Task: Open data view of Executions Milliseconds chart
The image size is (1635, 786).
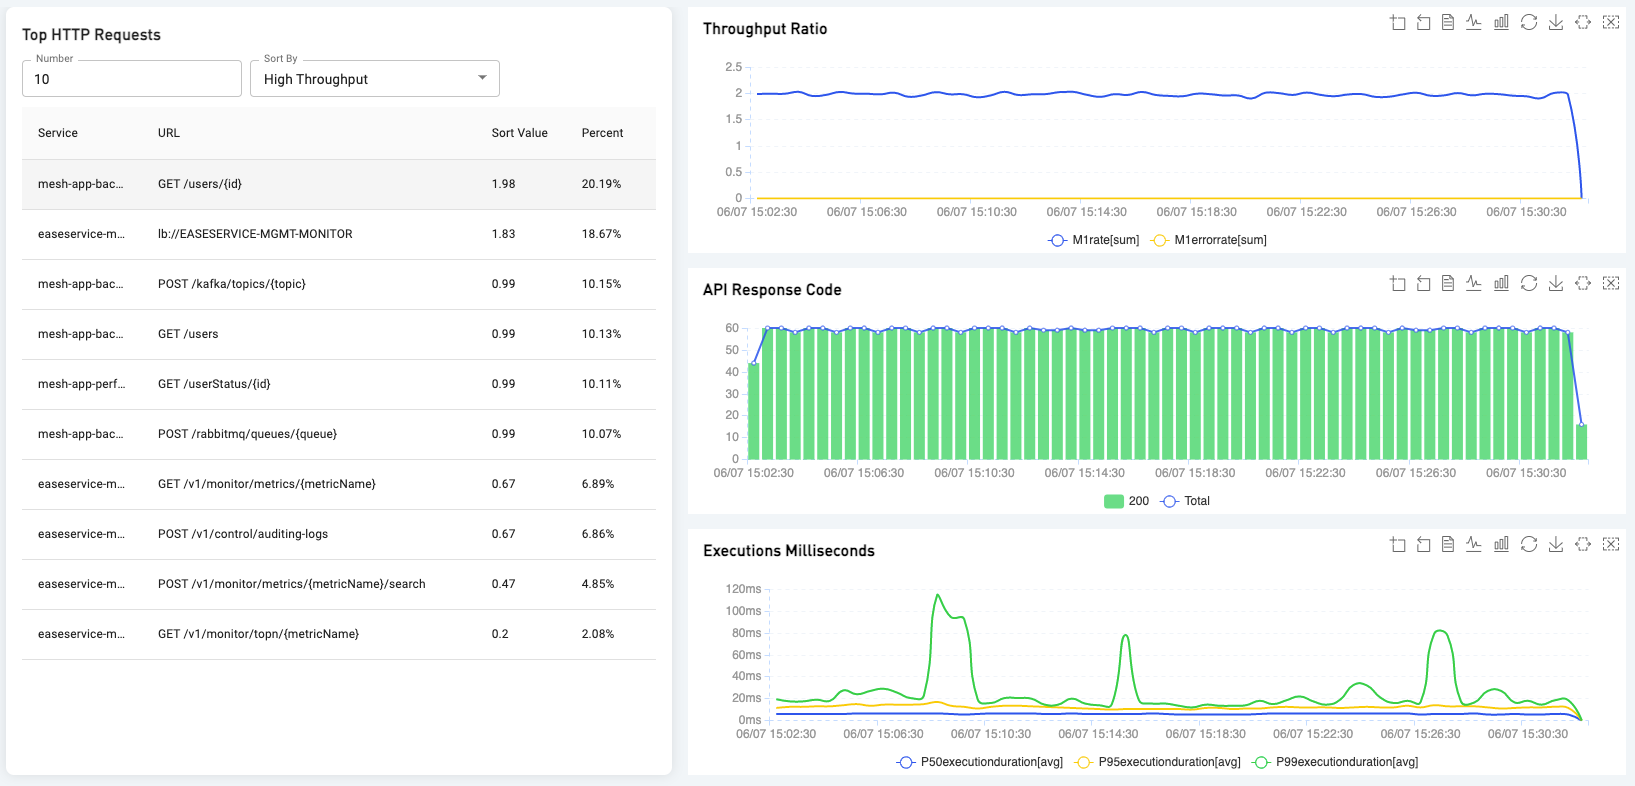Action: 1448,544
